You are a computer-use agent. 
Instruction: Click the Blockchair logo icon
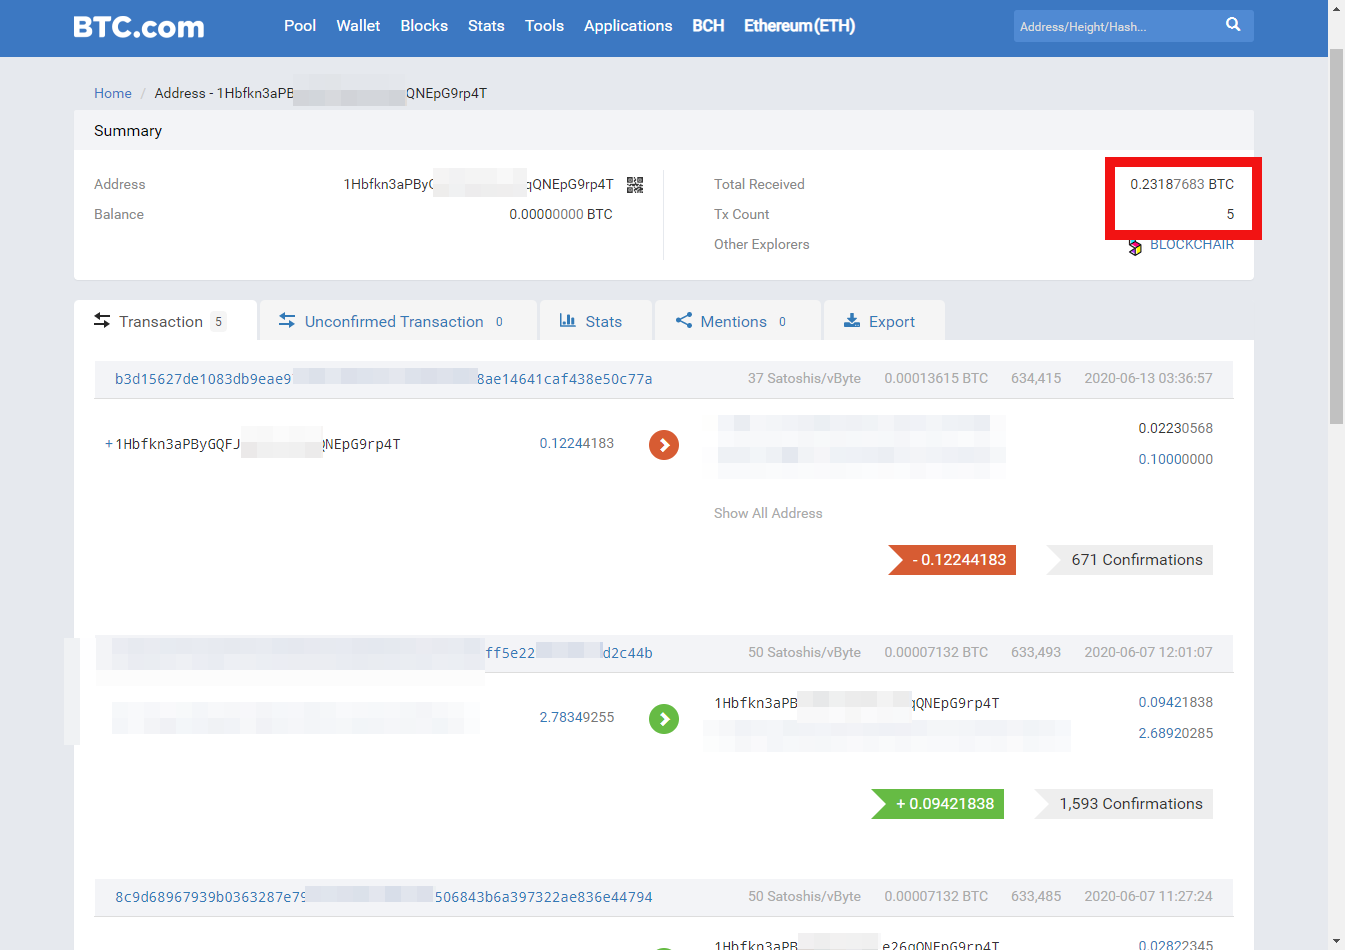pos(1135,246)
